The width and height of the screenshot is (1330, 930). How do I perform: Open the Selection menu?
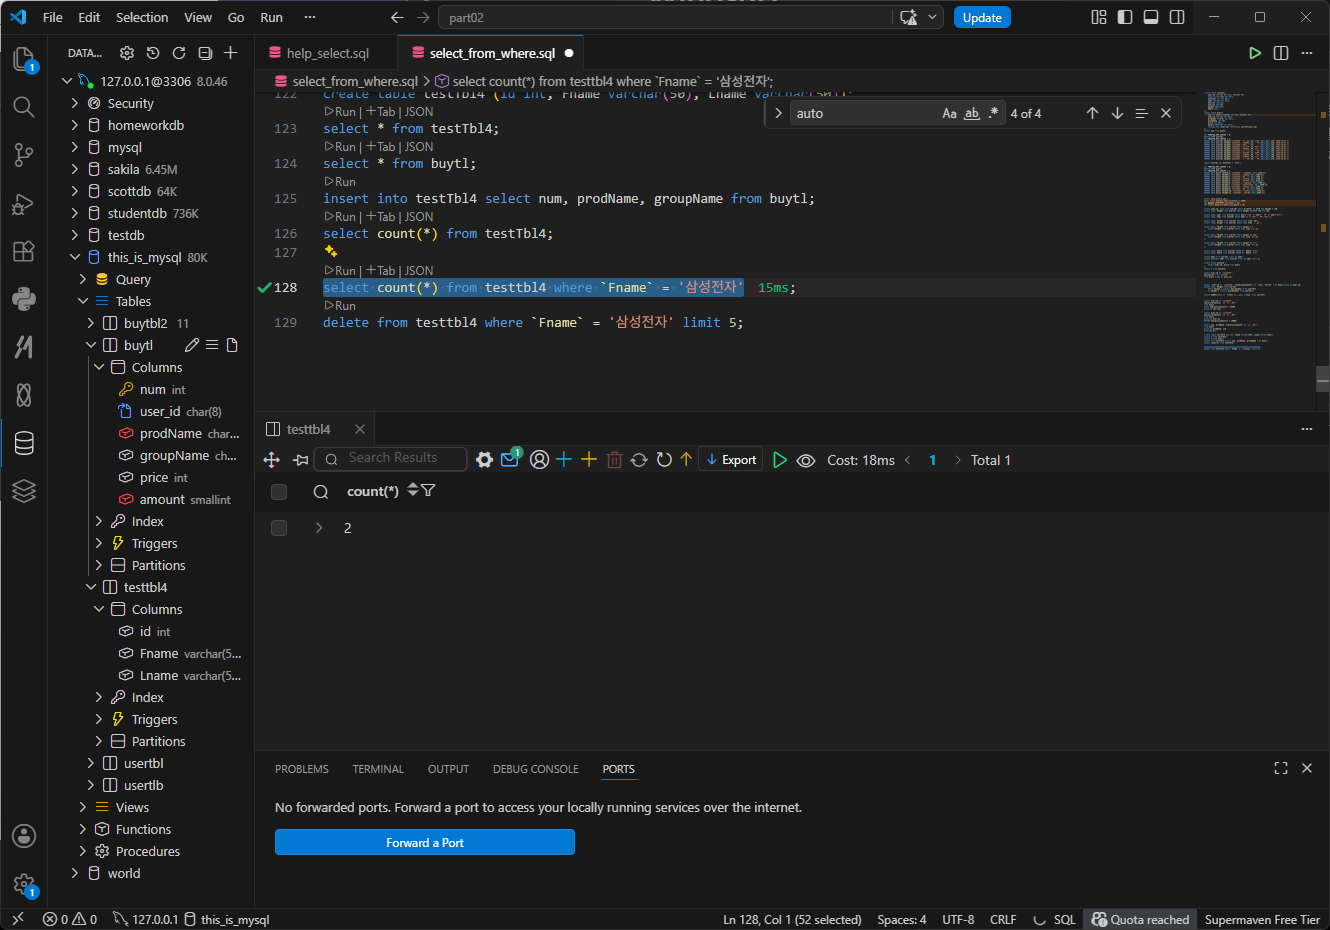pyautogui.click(x=142, y=17)
